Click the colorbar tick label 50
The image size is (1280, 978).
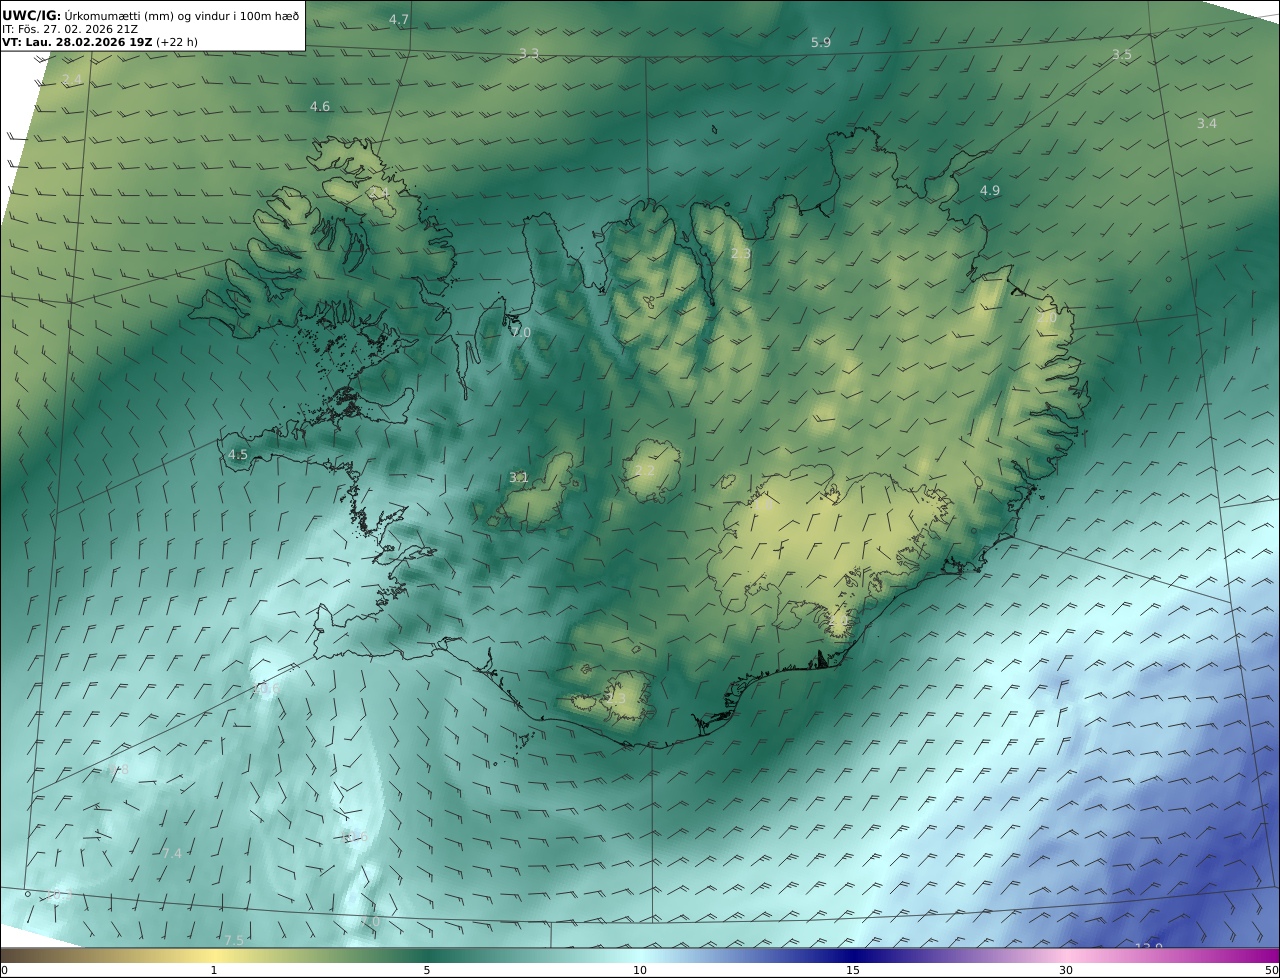click(1271, 970)
